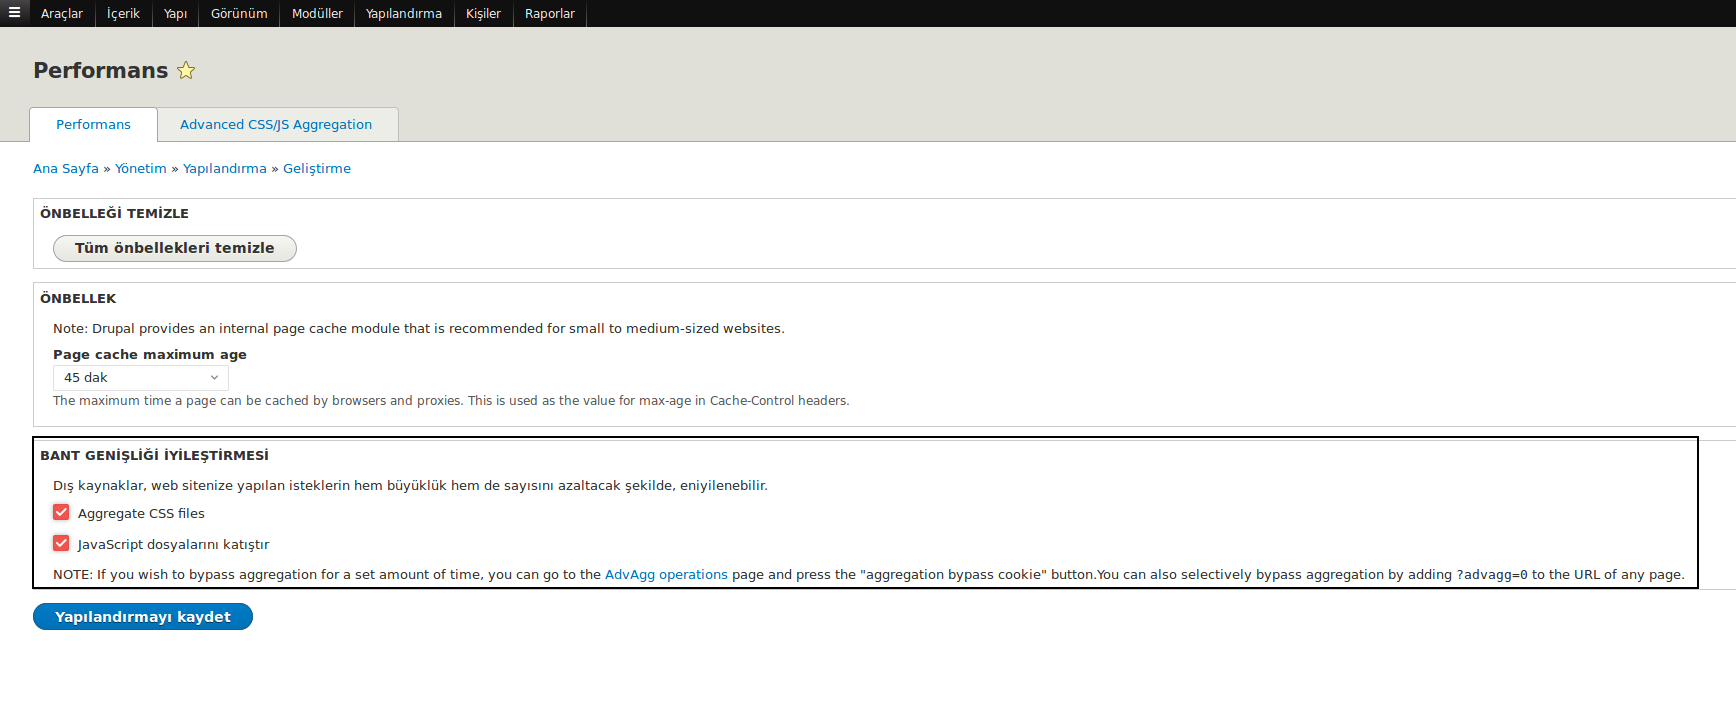Add Performans page to shortcuts with star

coord(186,70)
